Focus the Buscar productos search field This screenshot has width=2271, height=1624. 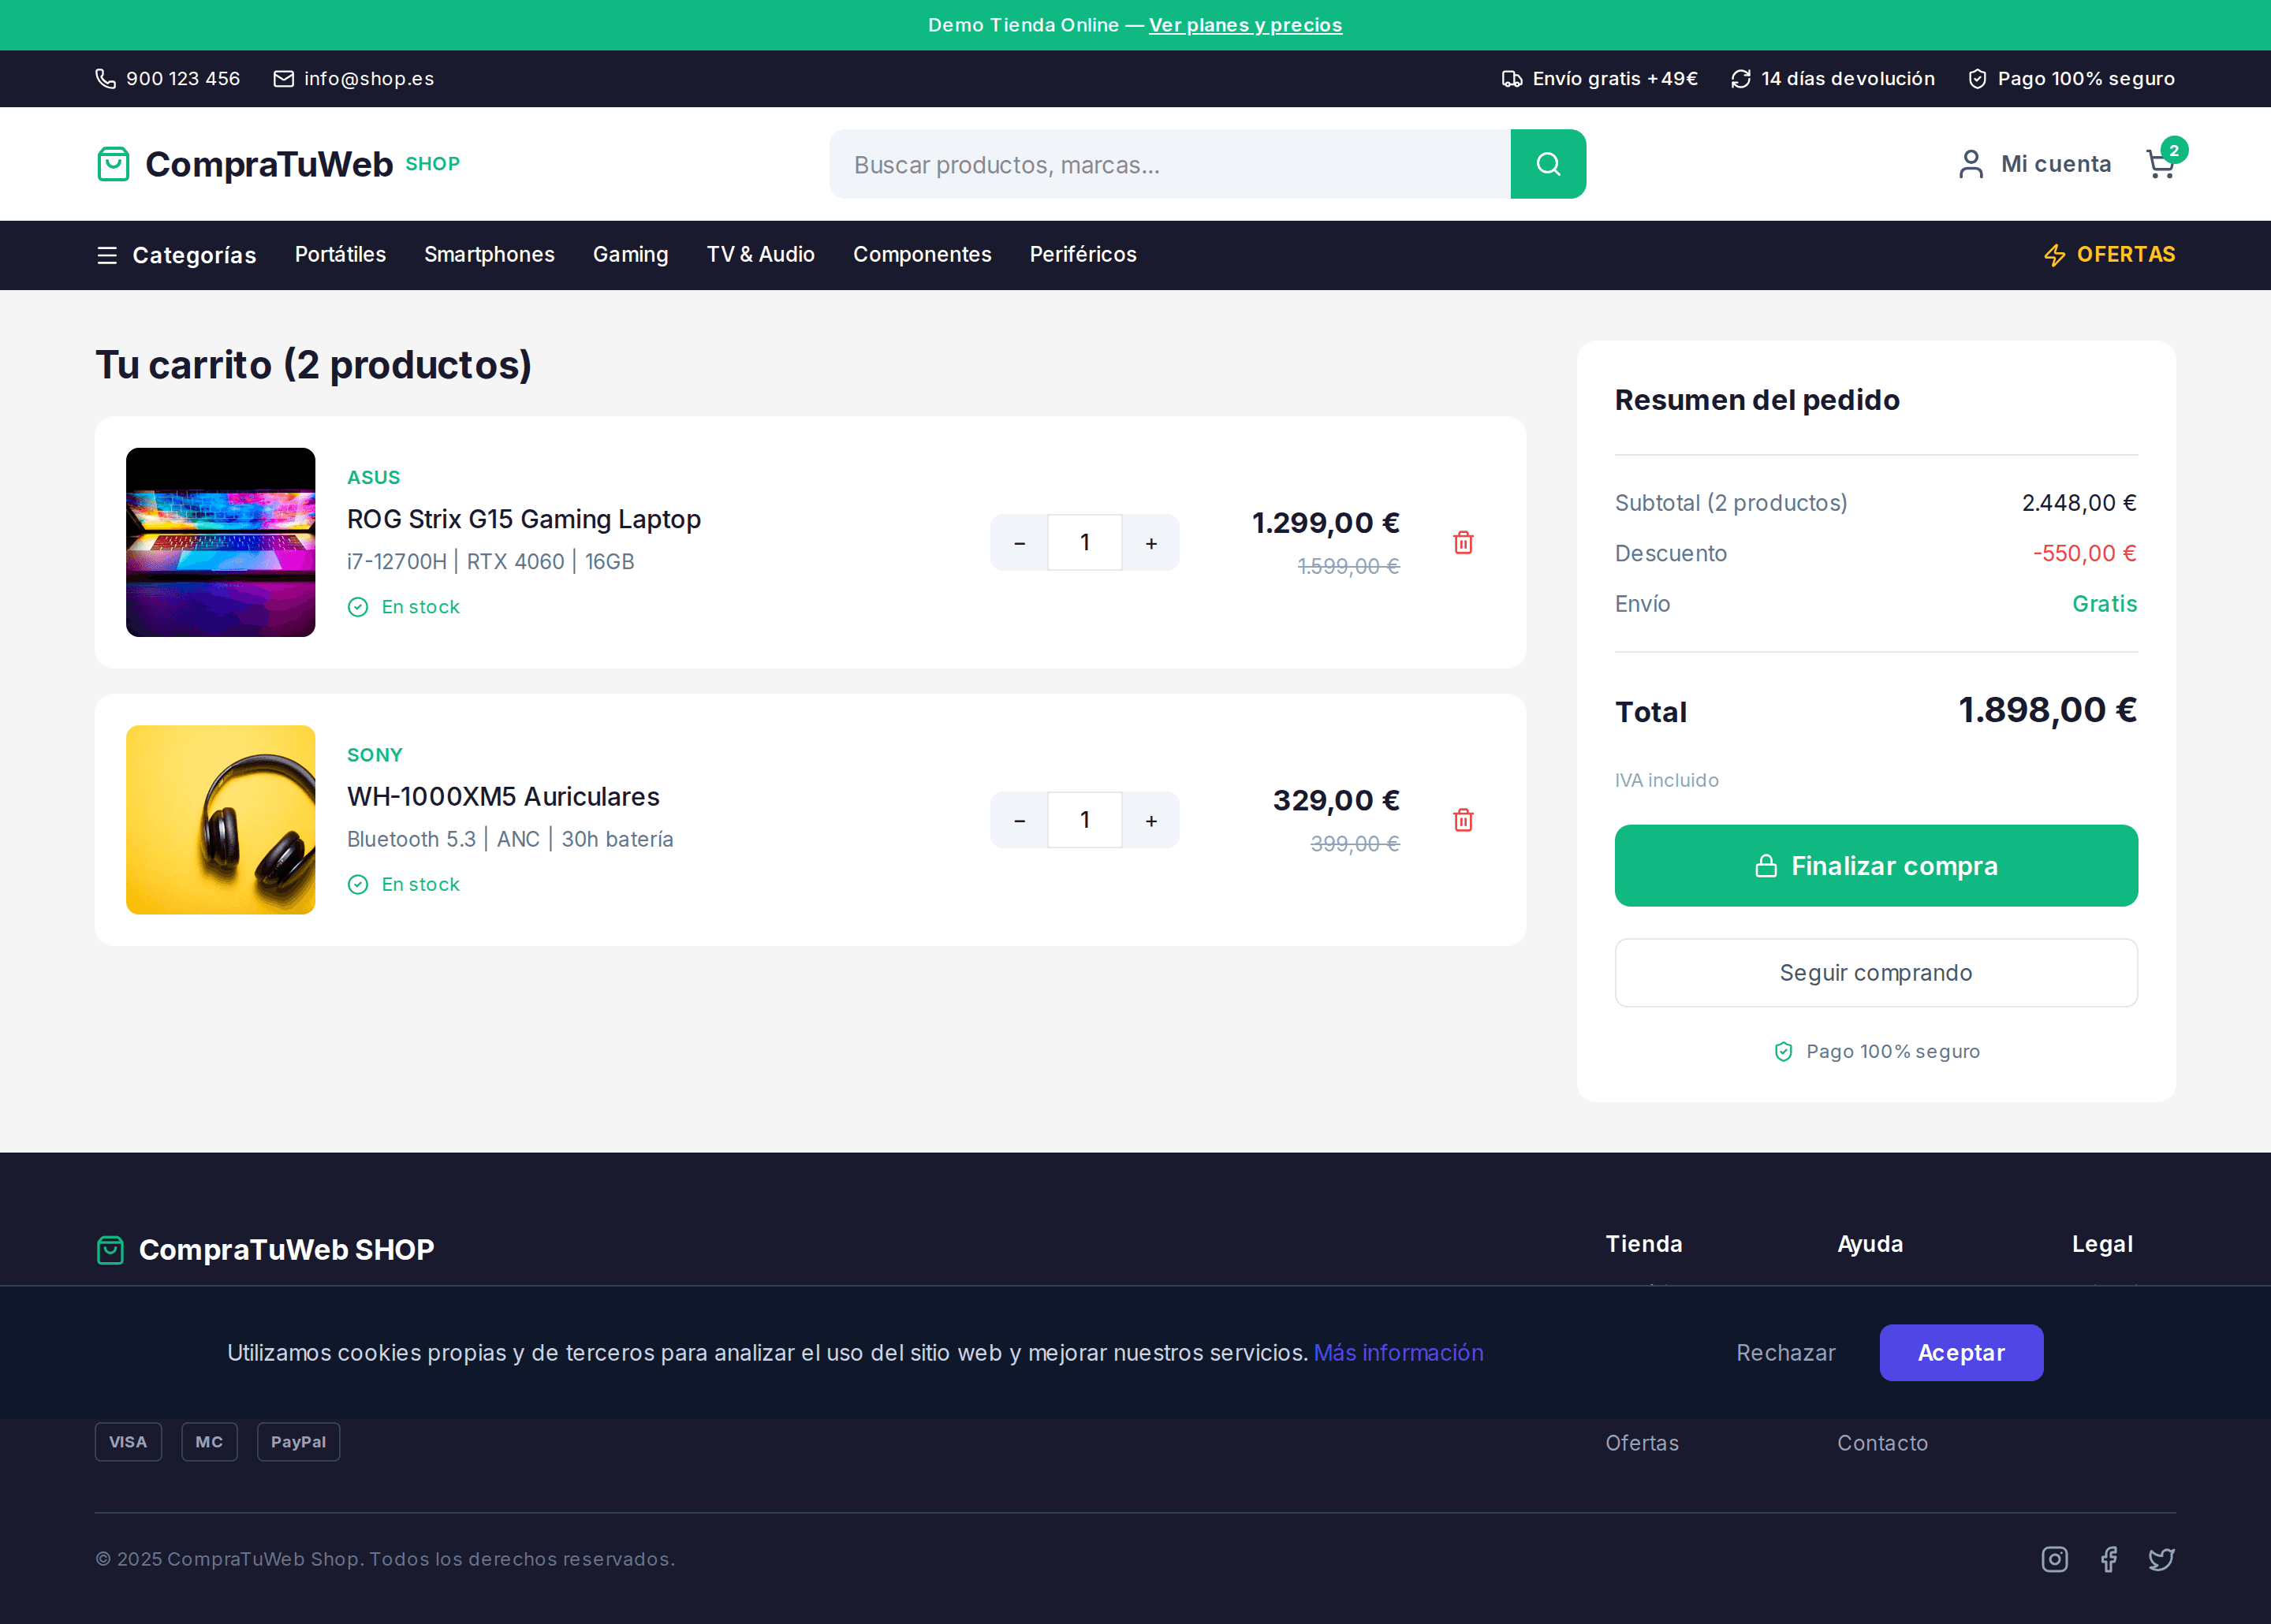(1169, 164)
